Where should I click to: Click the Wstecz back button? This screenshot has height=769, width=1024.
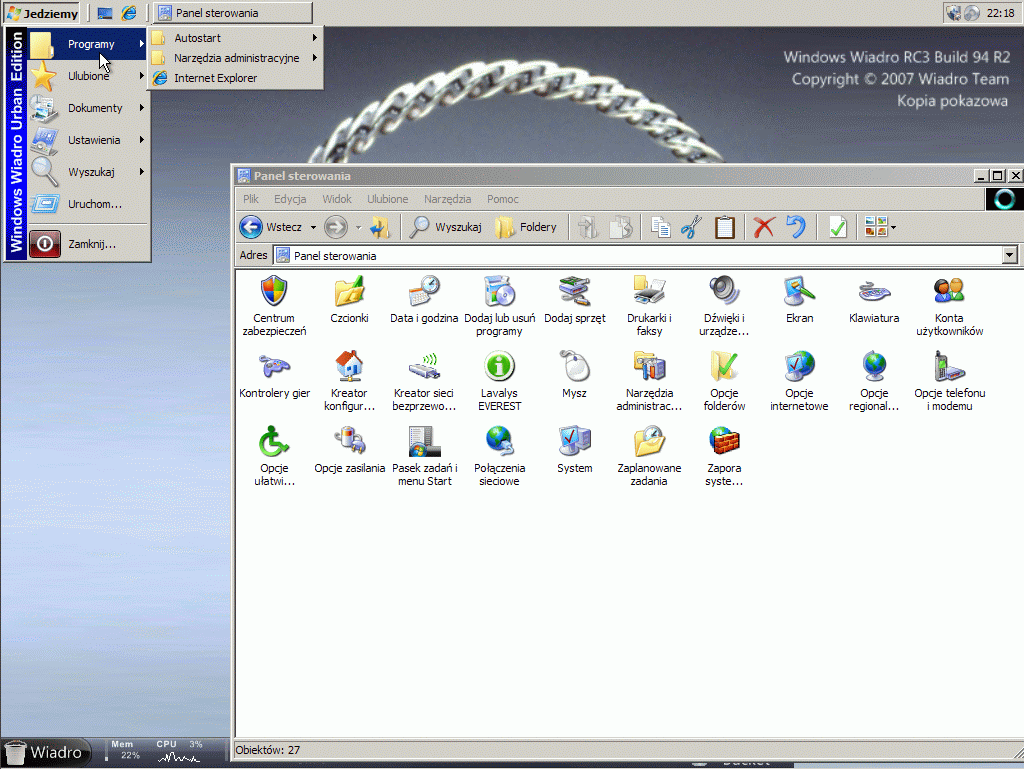tap(271, 227)
